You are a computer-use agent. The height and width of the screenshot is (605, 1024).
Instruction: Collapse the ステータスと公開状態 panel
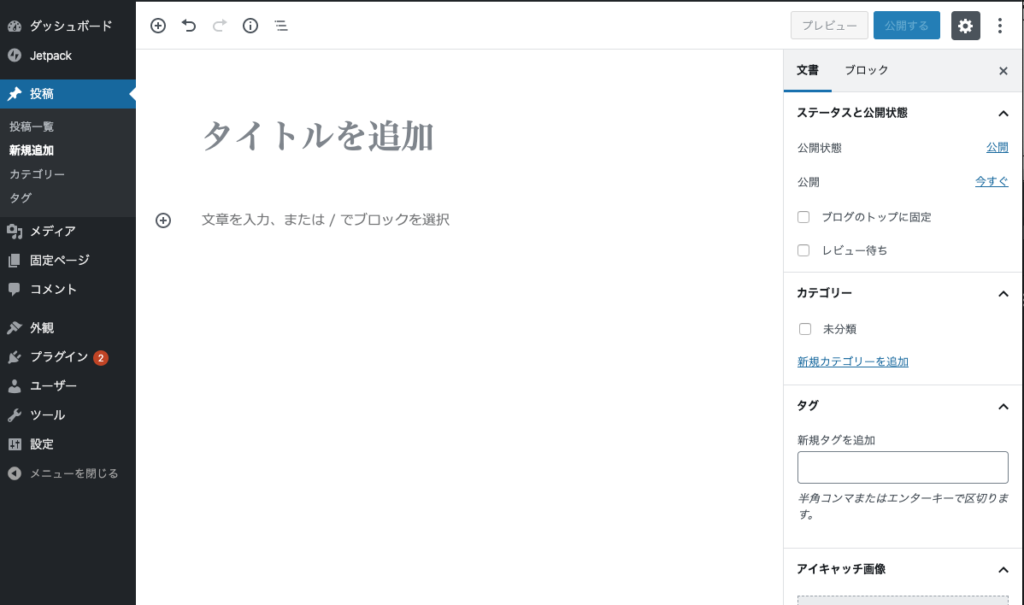pos(1003,114)
